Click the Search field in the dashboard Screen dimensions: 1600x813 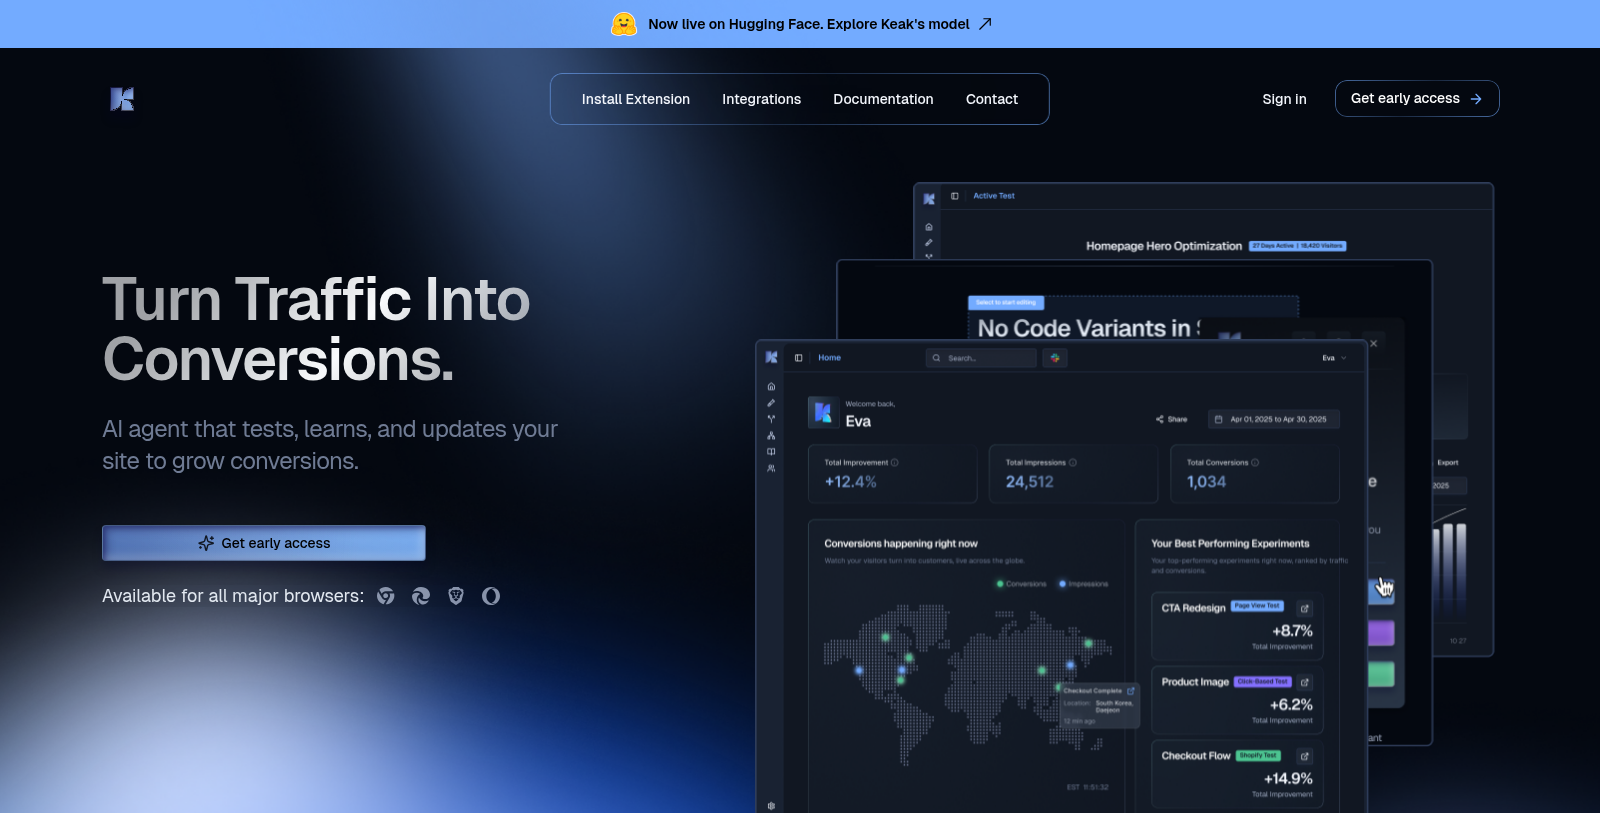[x=981, y=357]
